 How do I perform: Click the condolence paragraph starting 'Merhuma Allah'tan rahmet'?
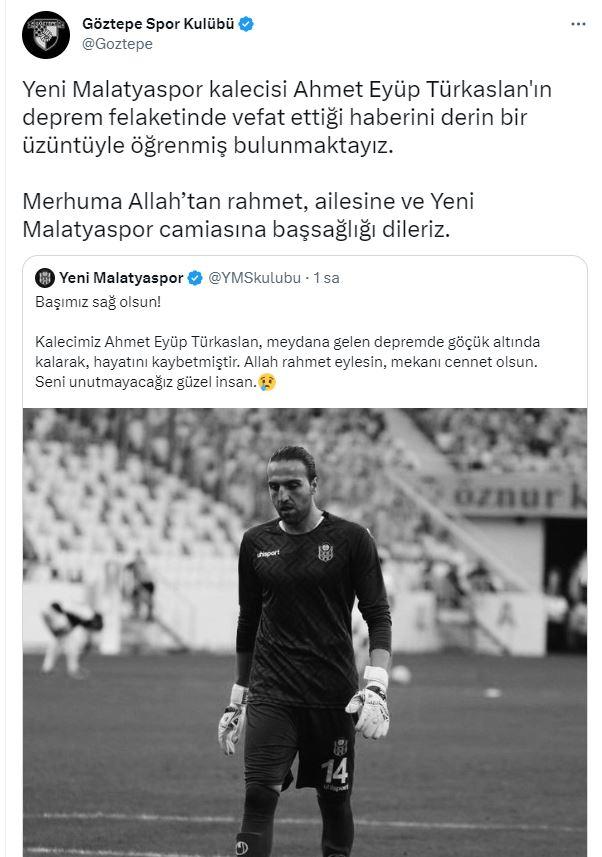click(248, 215)
